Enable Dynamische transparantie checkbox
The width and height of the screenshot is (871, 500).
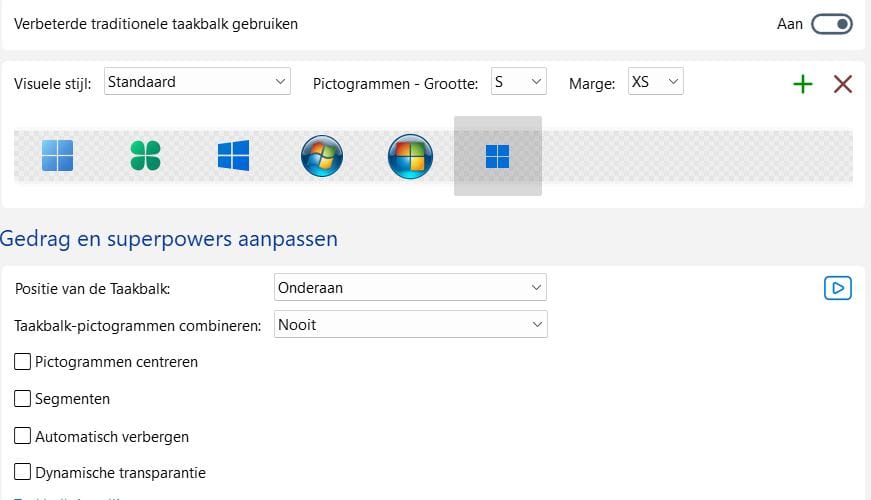[x=22, y=472]
